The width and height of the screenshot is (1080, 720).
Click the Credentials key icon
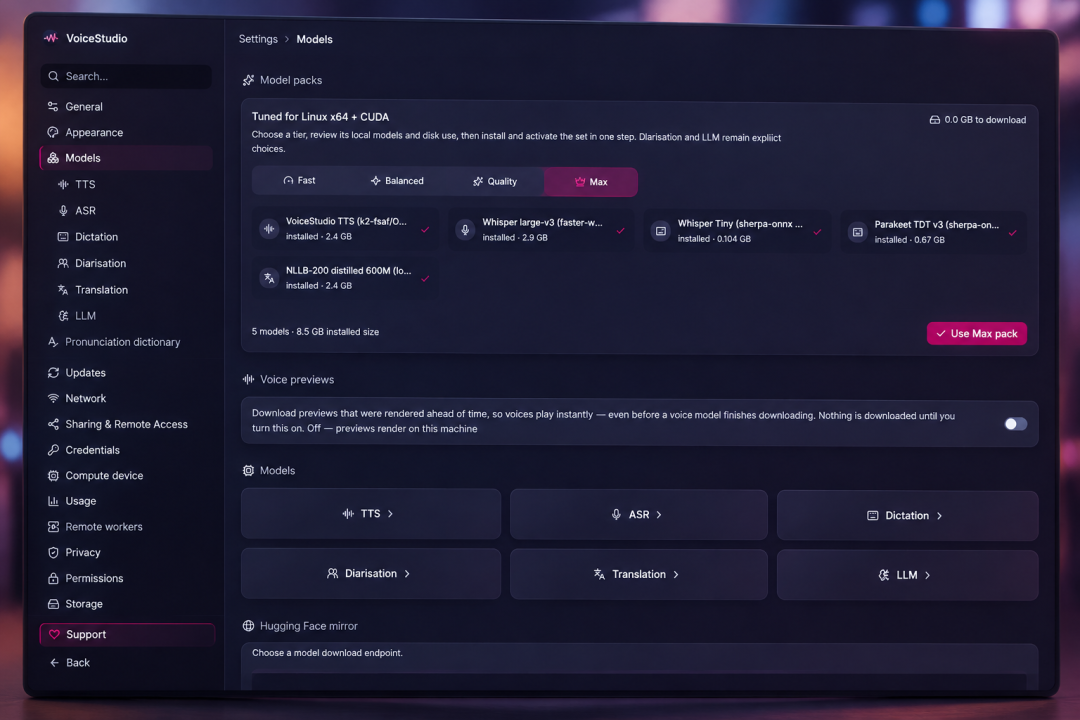(53, 450)
